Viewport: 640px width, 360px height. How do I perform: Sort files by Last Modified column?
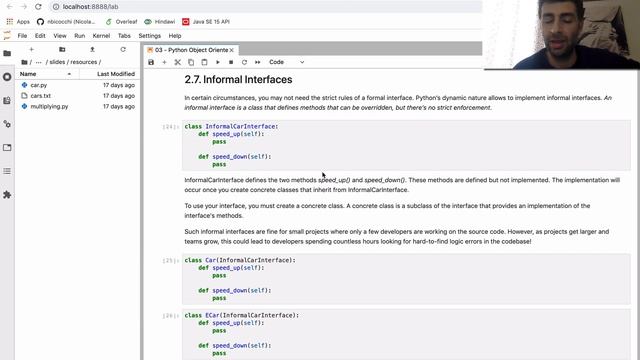pyautogui.click(x=109, y=74)
